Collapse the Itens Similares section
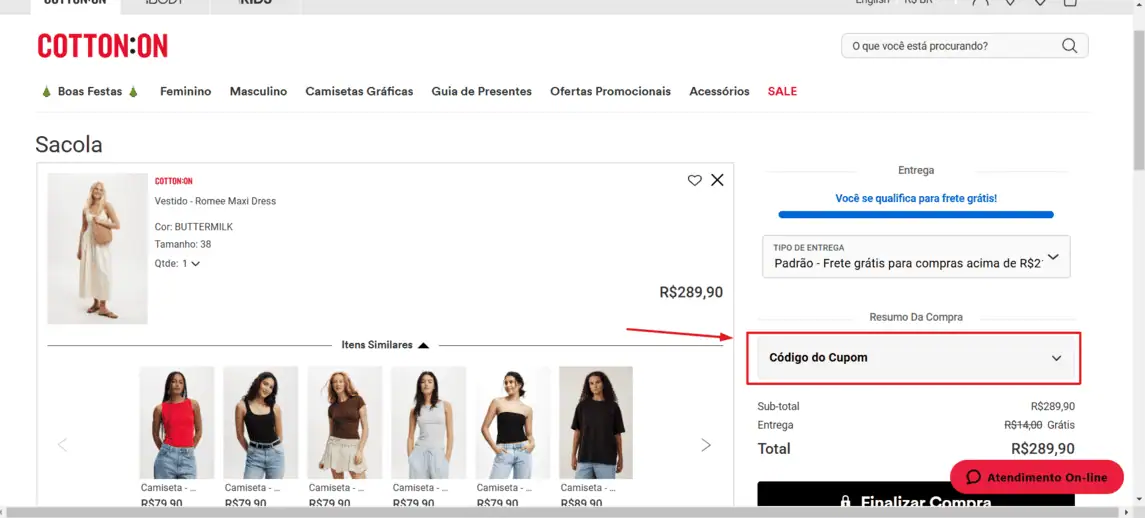 423,345
